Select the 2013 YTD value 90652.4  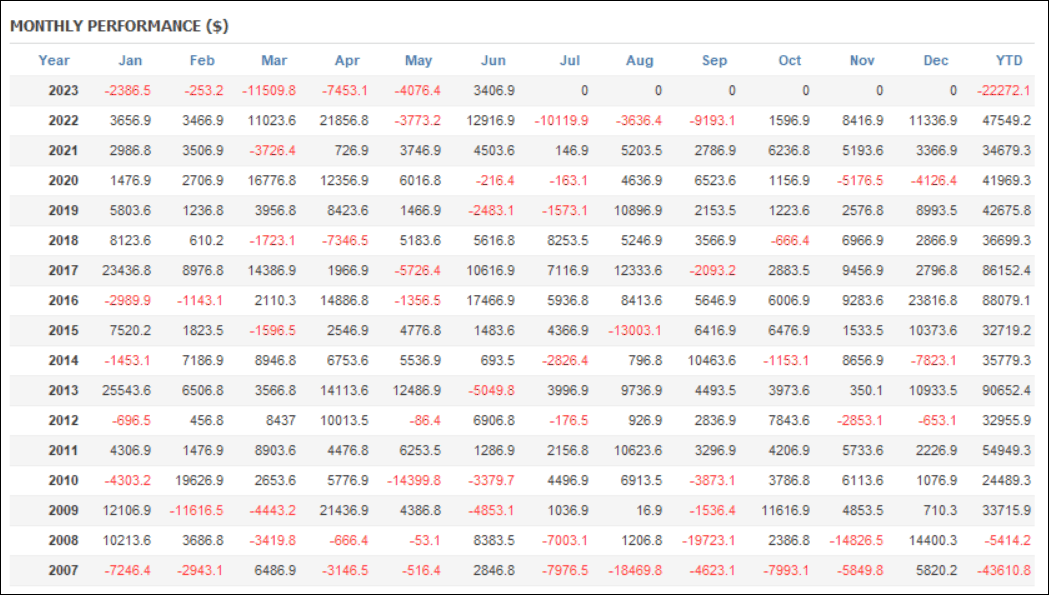click(1006, 390)
